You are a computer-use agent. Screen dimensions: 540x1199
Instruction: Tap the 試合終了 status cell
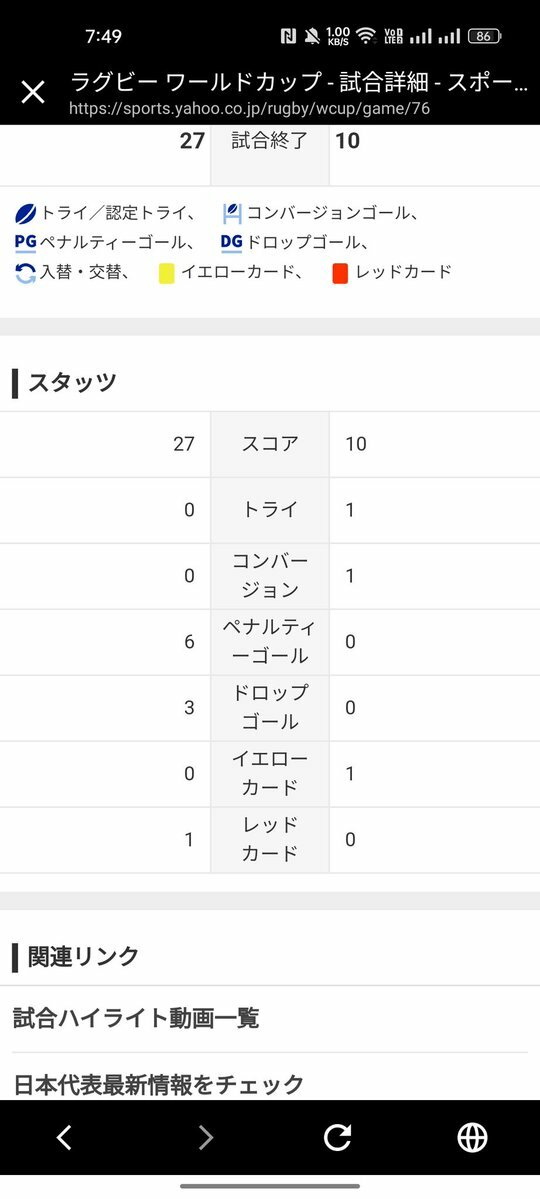(270, 141)
